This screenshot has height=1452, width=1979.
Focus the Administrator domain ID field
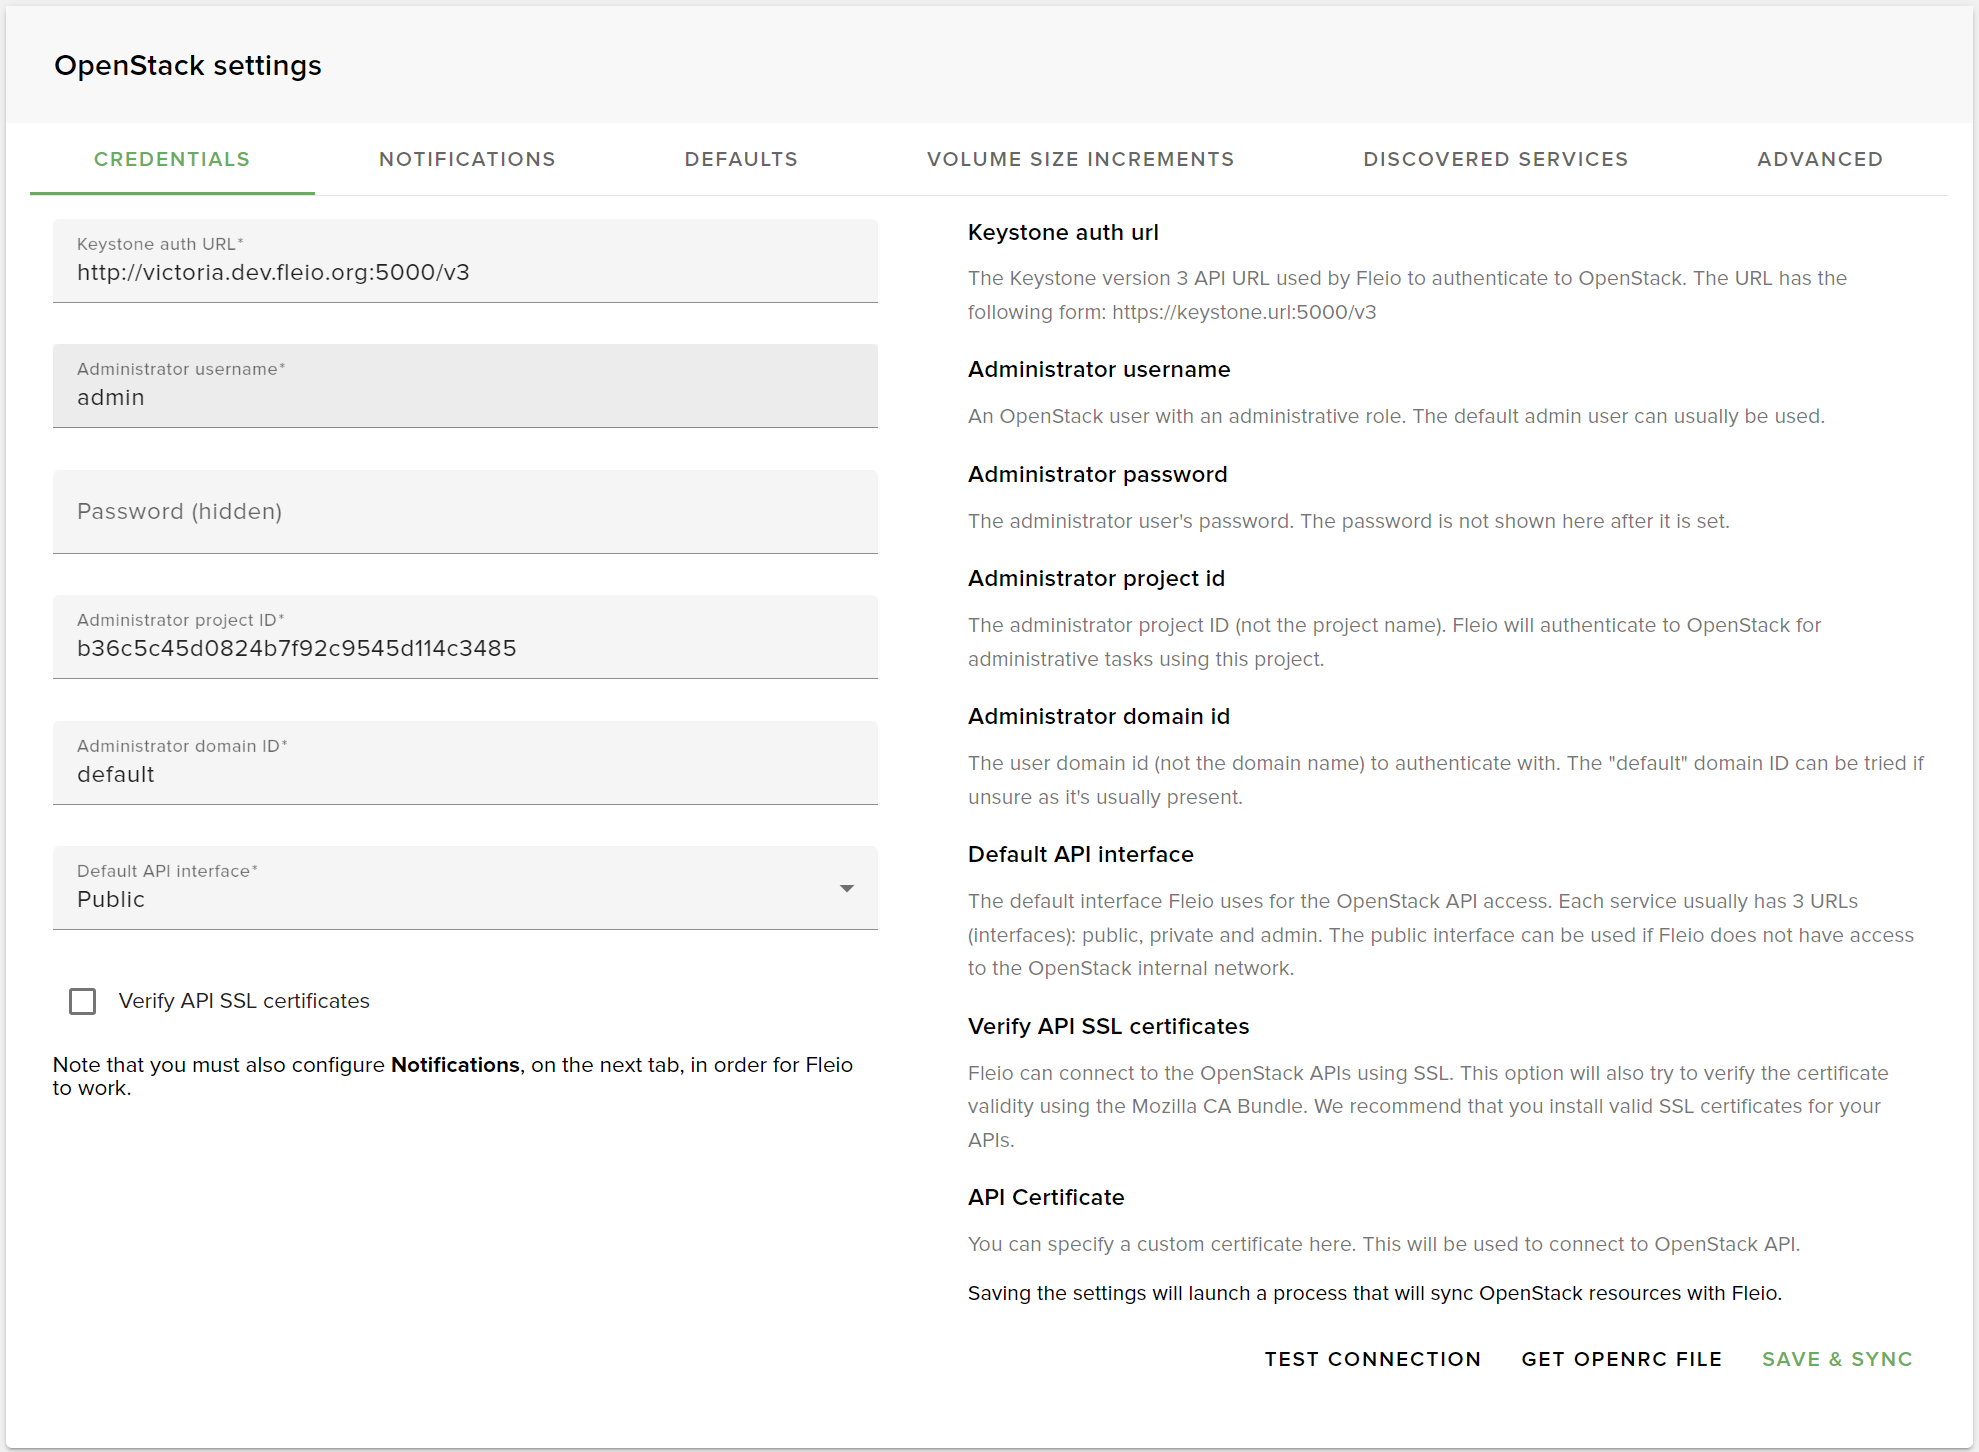pos(465,774)
